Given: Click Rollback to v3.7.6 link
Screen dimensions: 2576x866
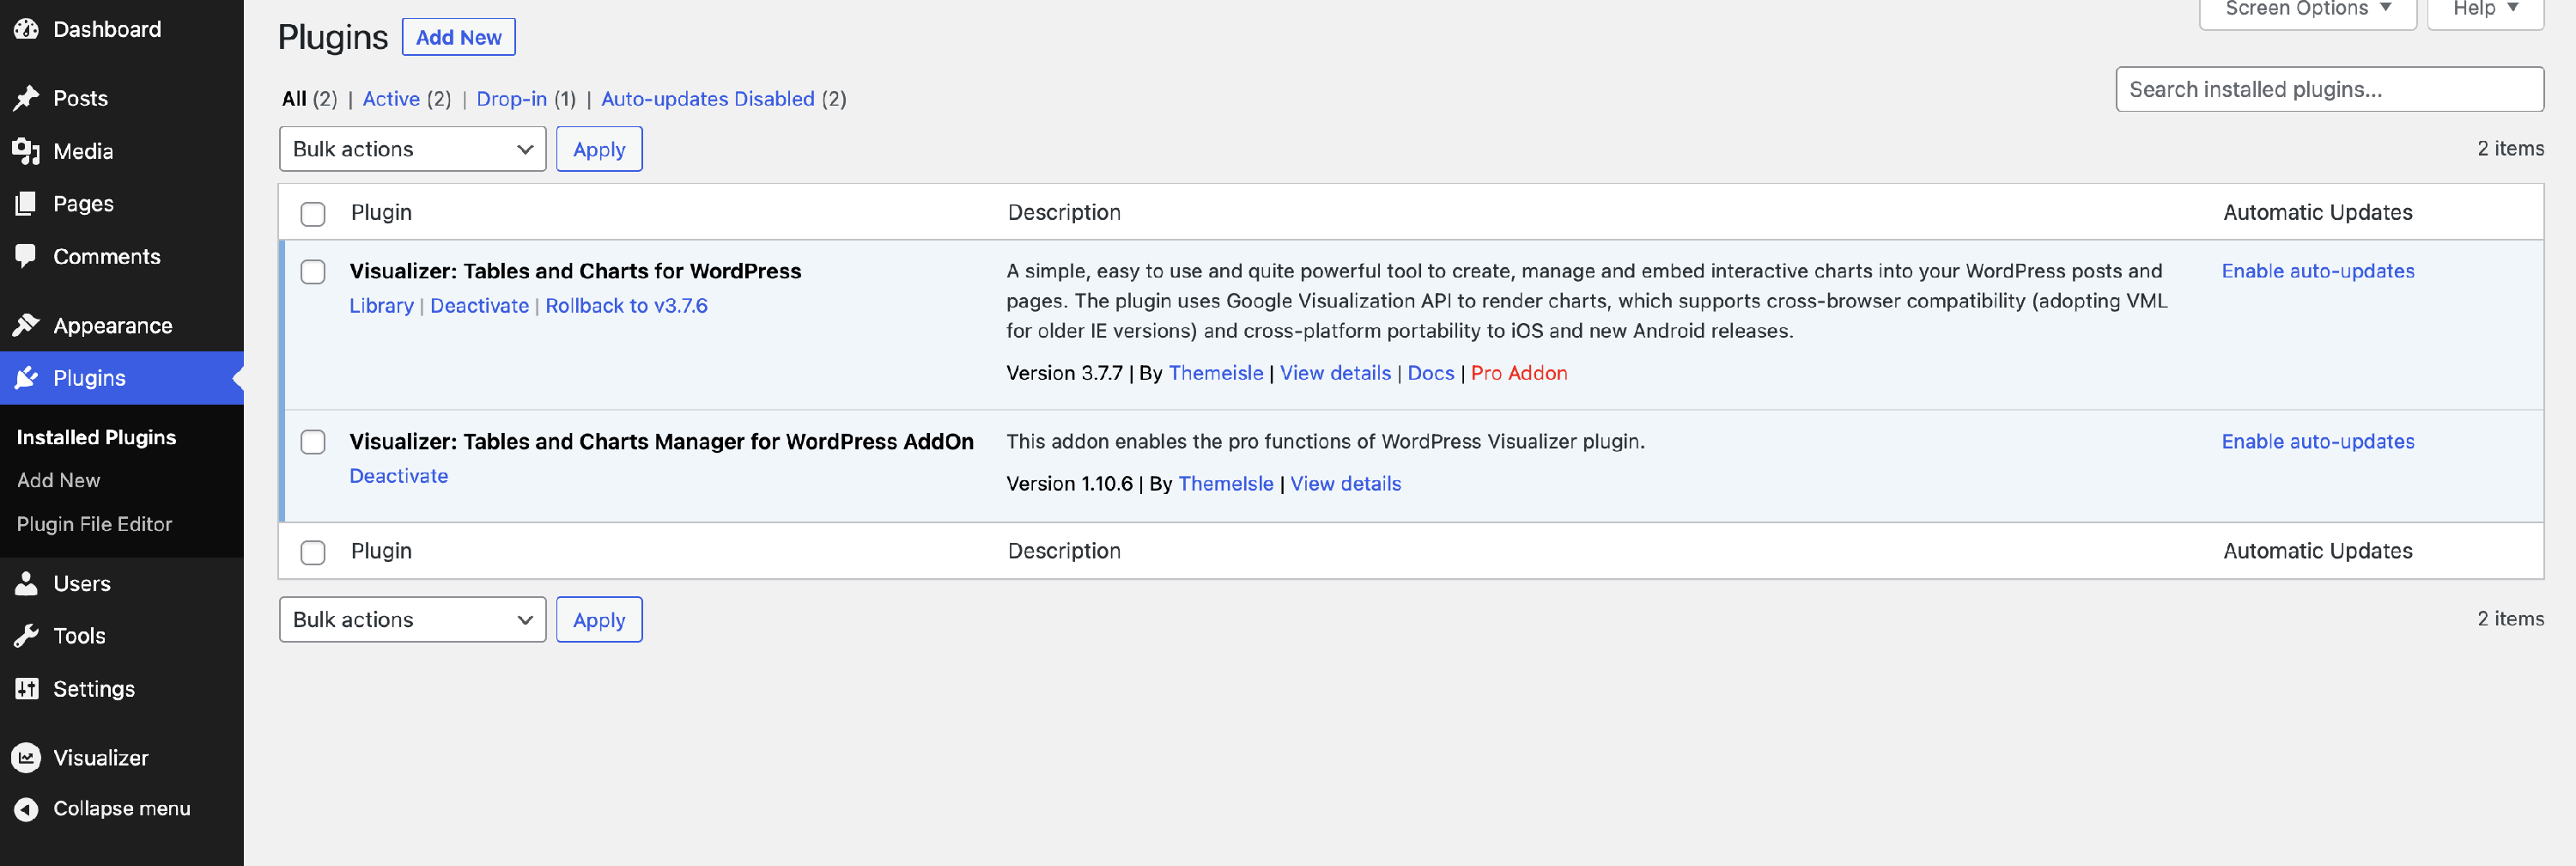Looking at the screenshot, I should pyautogui.click(x=626, y=306).
